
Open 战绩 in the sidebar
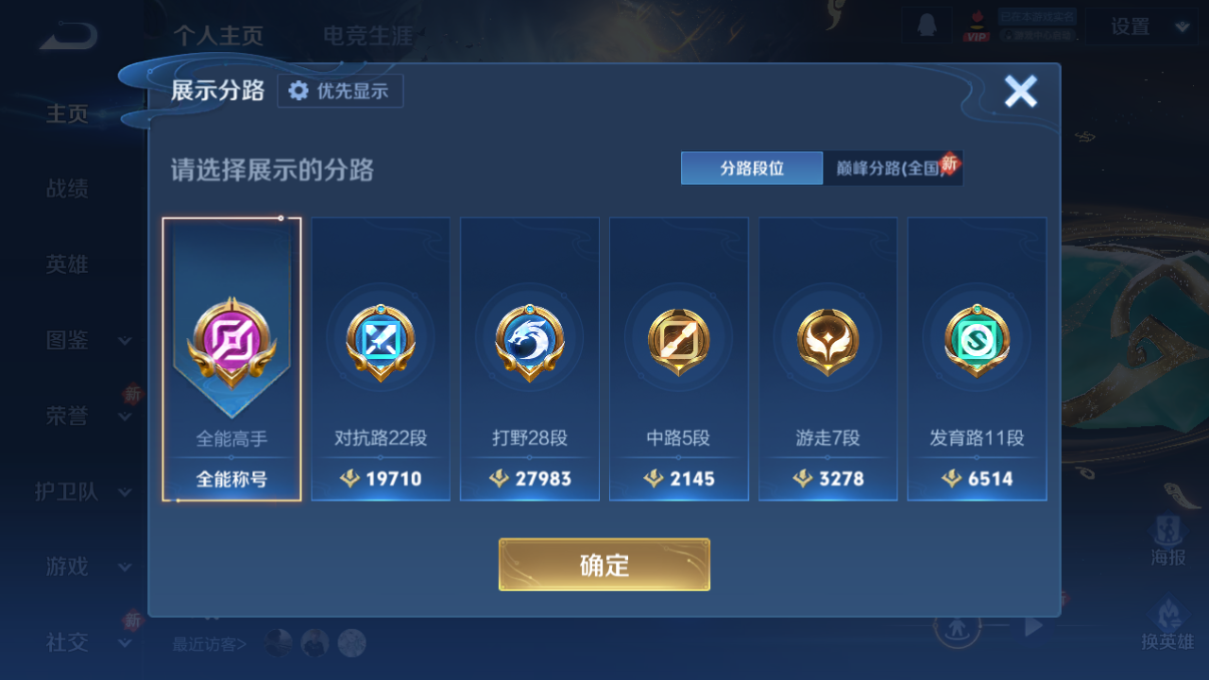(x=67, y=188)
